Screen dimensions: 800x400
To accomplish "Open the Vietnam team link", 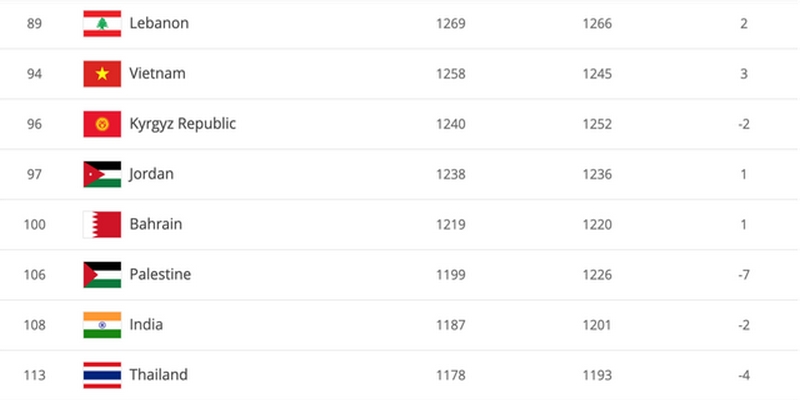I will (x=158, y=73).
